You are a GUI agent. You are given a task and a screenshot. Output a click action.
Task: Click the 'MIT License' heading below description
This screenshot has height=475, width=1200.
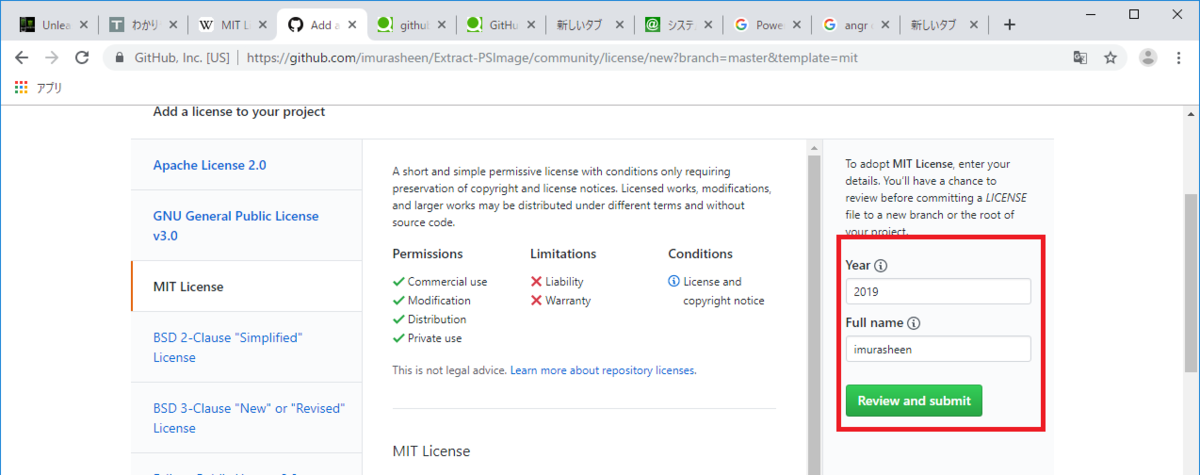click(431, 451)
